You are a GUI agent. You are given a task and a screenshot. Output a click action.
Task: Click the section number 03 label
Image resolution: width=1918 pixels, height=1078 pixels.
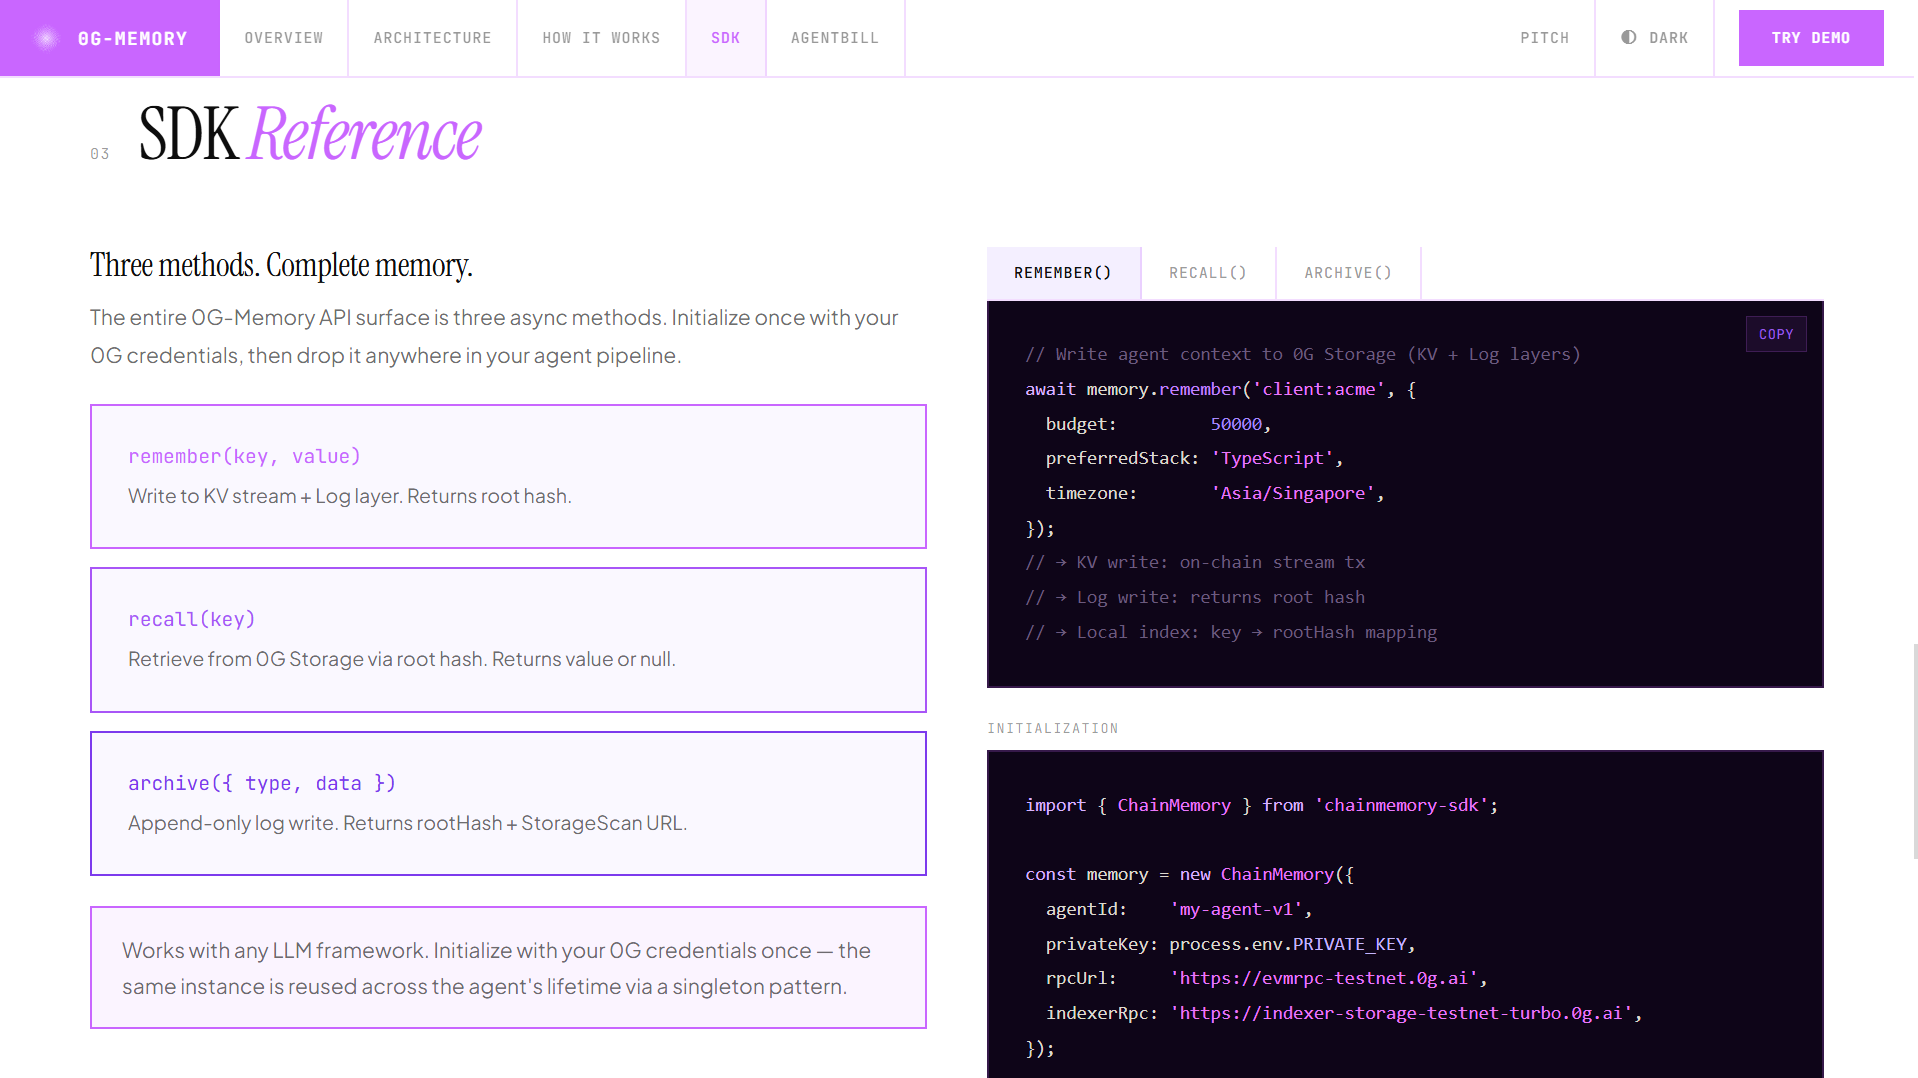tap(100, 154)
